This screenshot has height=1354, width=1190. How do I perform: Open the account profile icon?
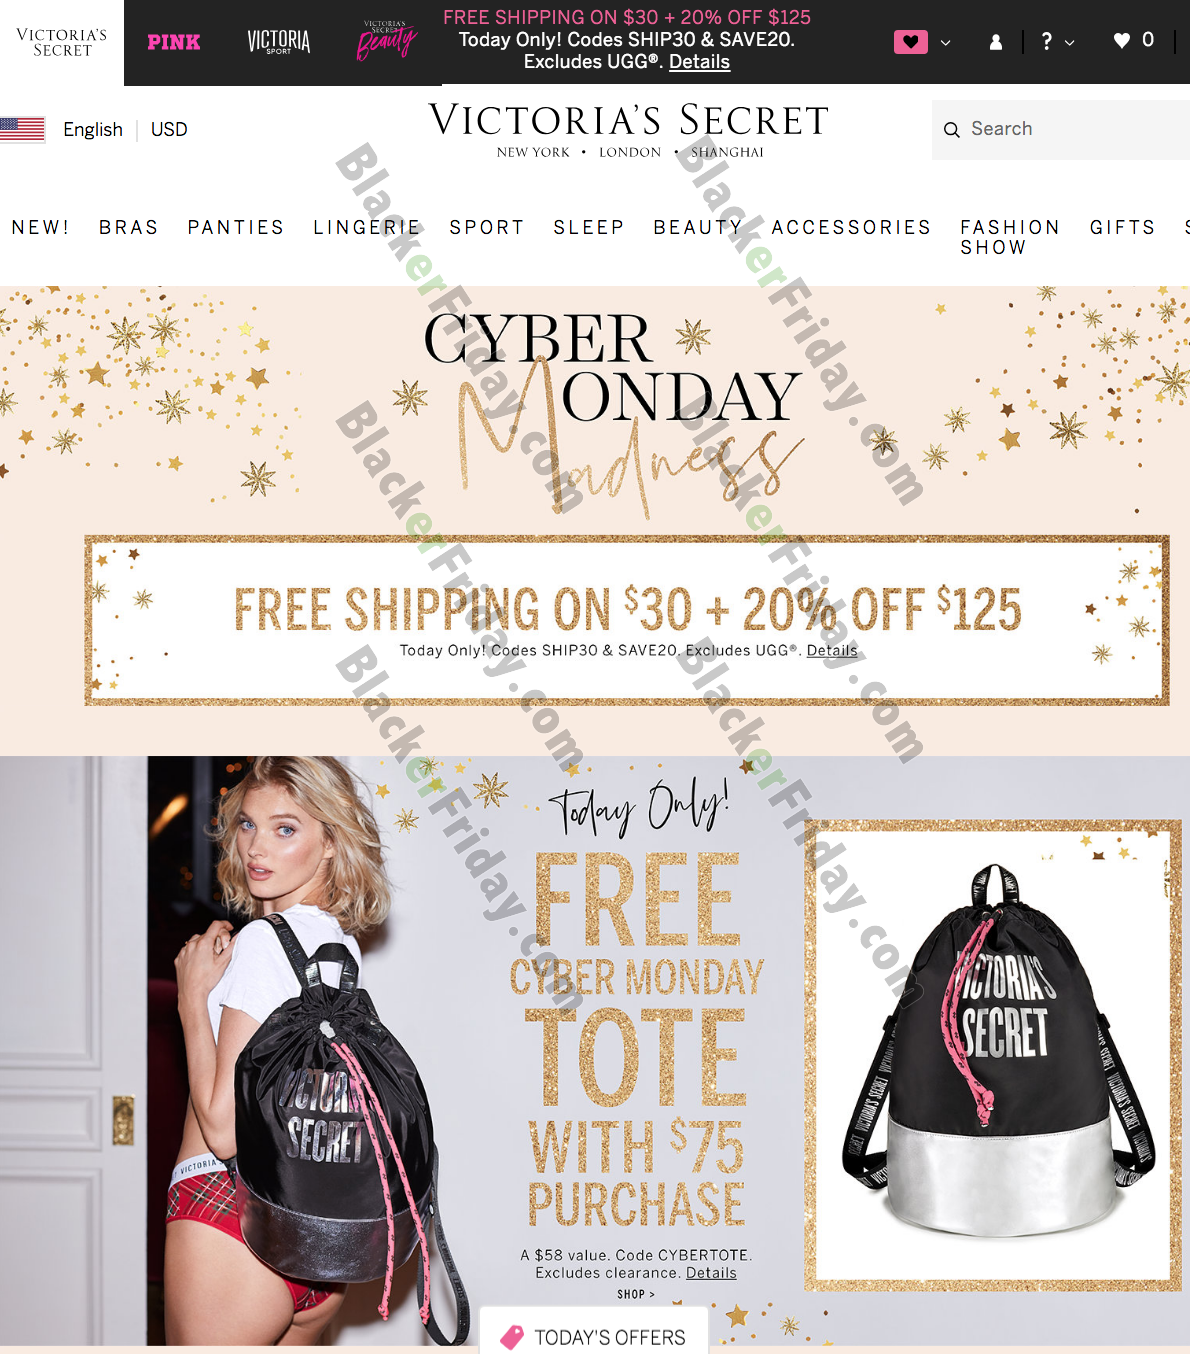coord(996,42)
